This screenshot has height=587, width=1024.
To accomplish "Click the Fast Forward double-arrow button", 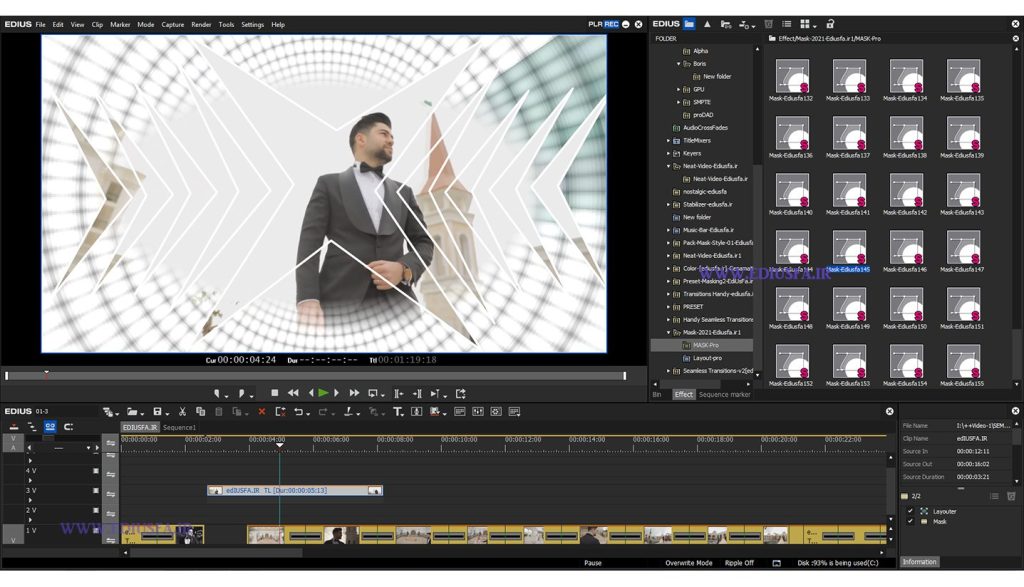I will point(354,393).
